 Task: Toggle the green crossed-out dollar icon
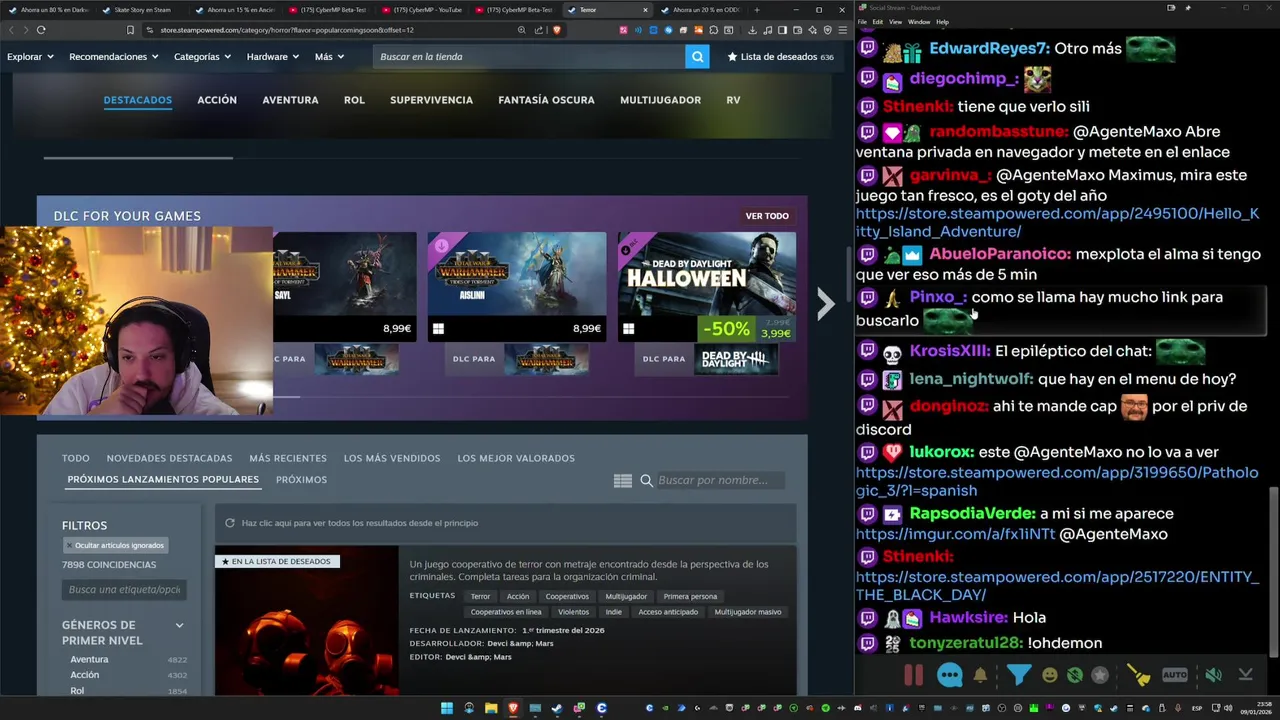pos(1075,675)
